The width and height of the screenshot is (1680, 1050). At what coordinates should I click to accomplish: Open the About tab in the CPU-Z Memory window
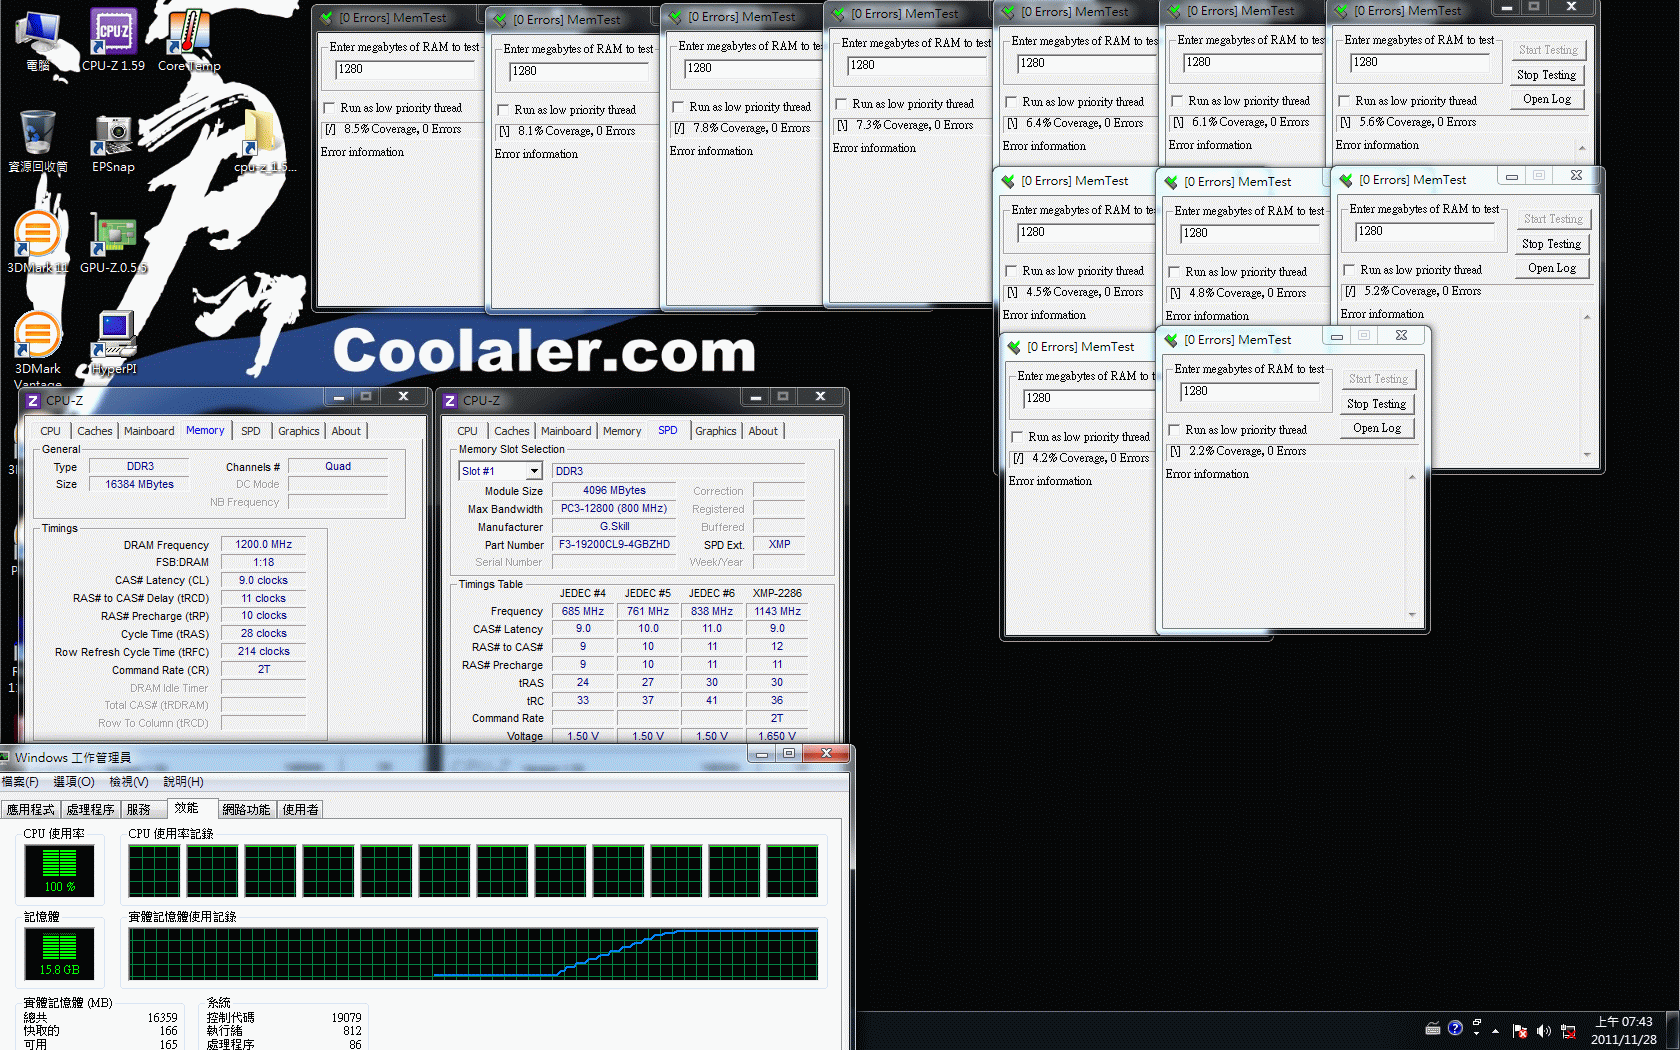346,431
